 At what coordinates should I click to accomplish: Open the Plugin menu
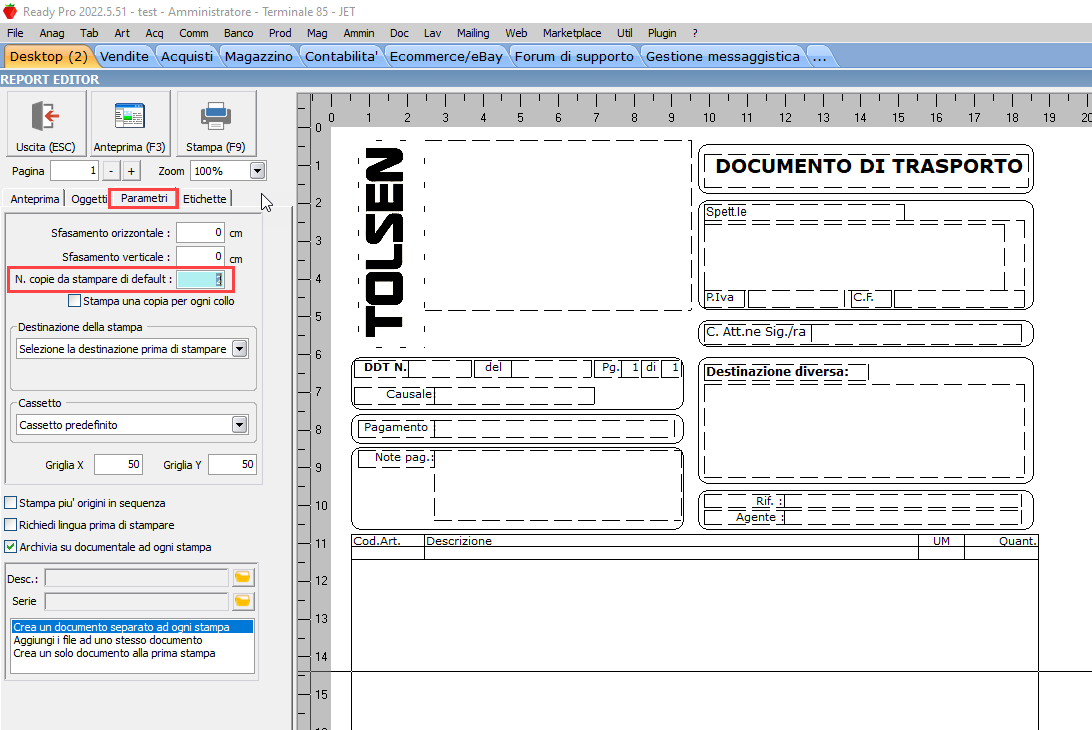(x=662, y=33)
